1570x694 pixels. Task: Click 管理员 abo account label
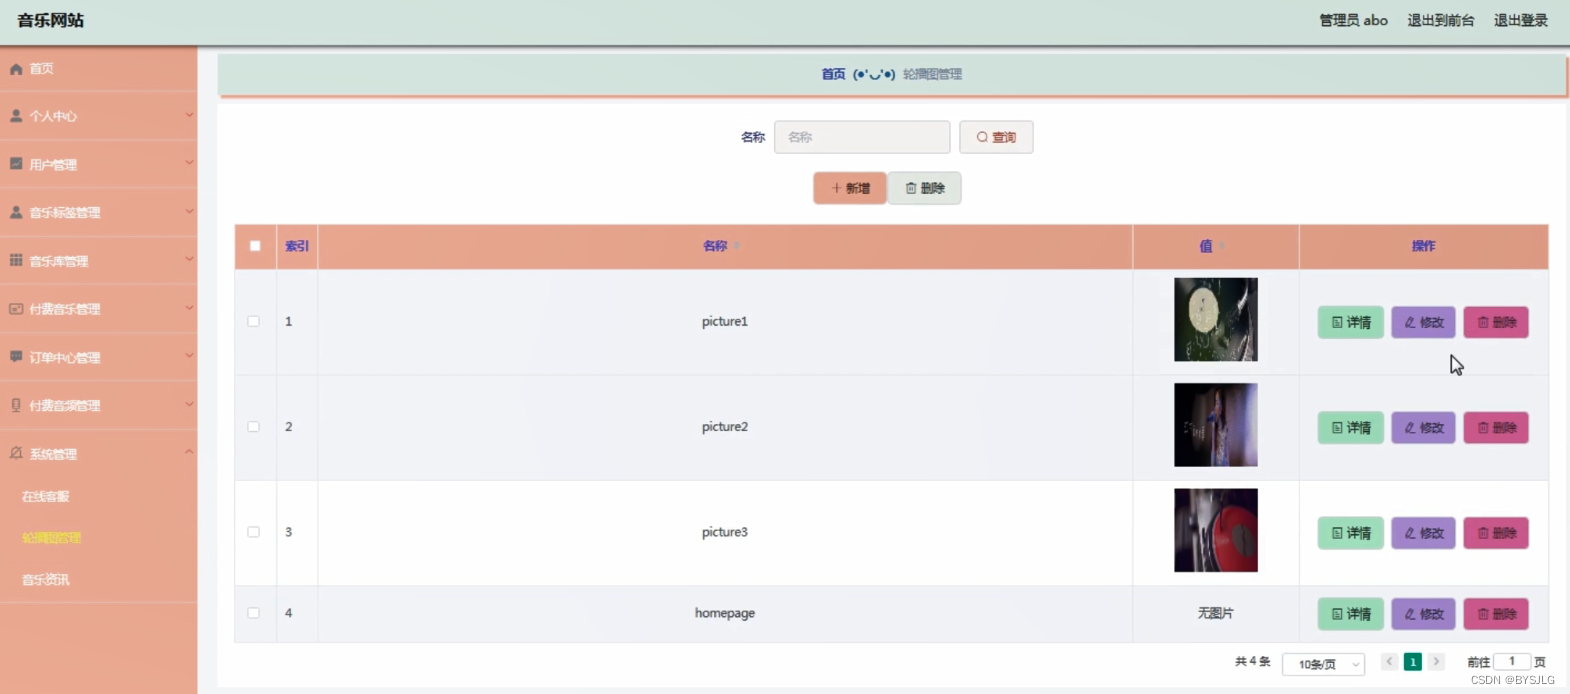(1353, 20)
